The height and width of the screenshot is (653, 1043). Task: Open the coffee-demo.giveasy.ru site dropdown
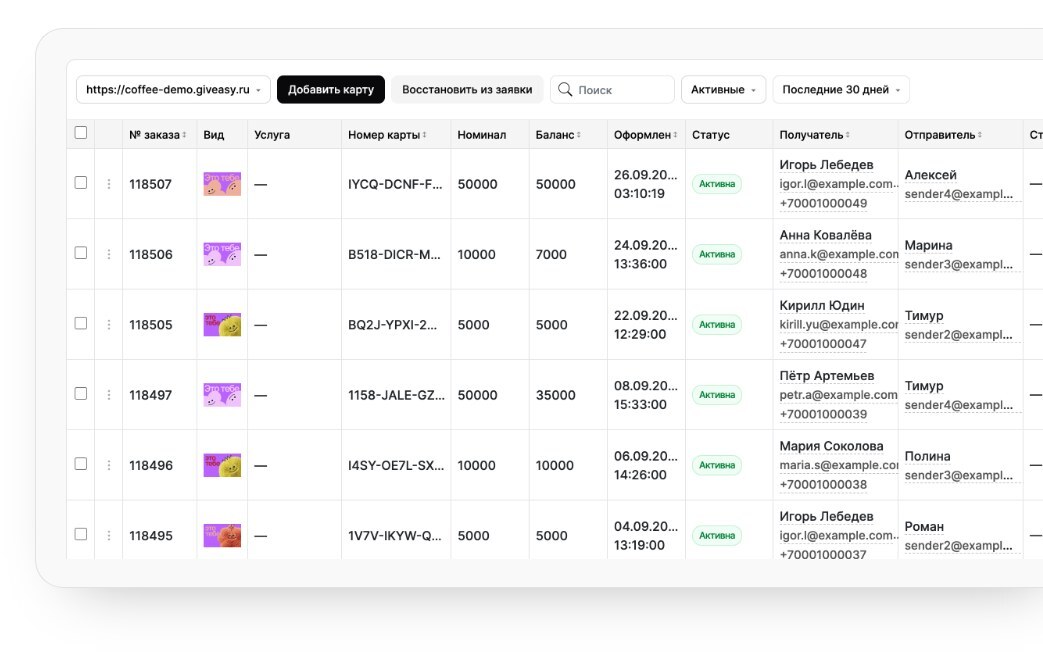tap(173, 90)
